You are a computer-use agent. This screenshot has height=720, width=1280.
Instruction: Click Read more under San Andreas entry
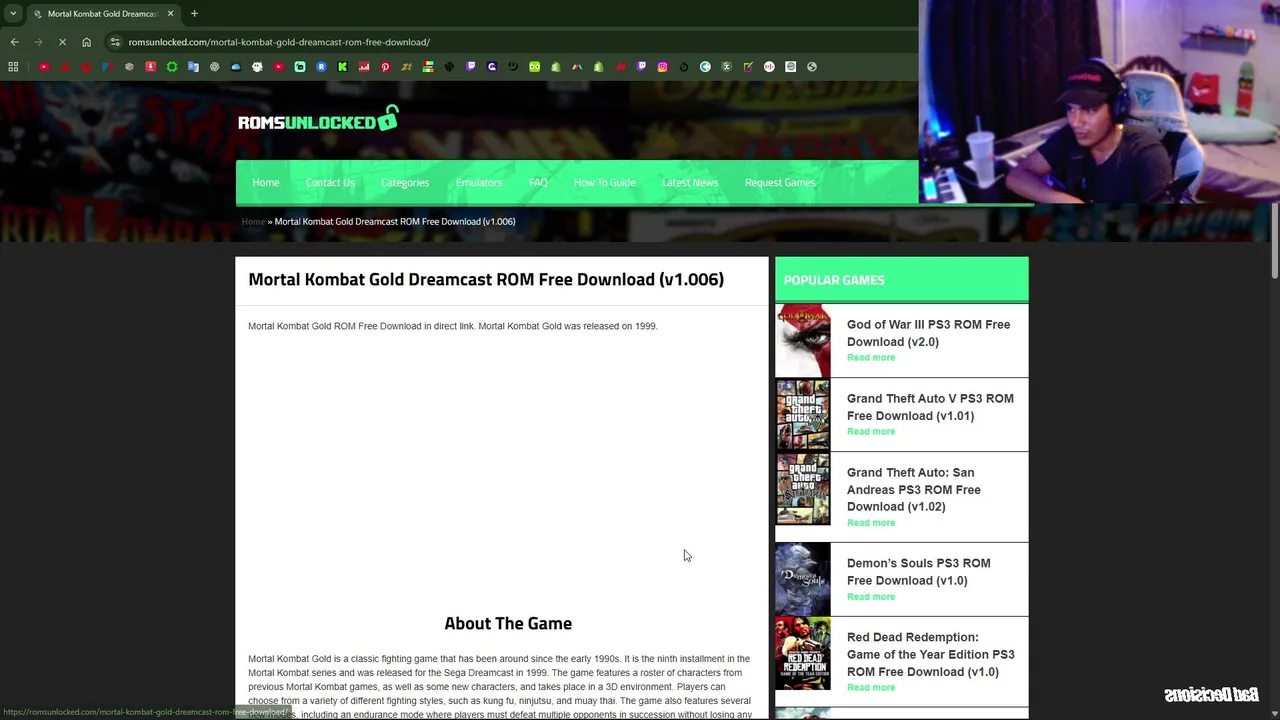pyautogui.click(x=871, y=522)
